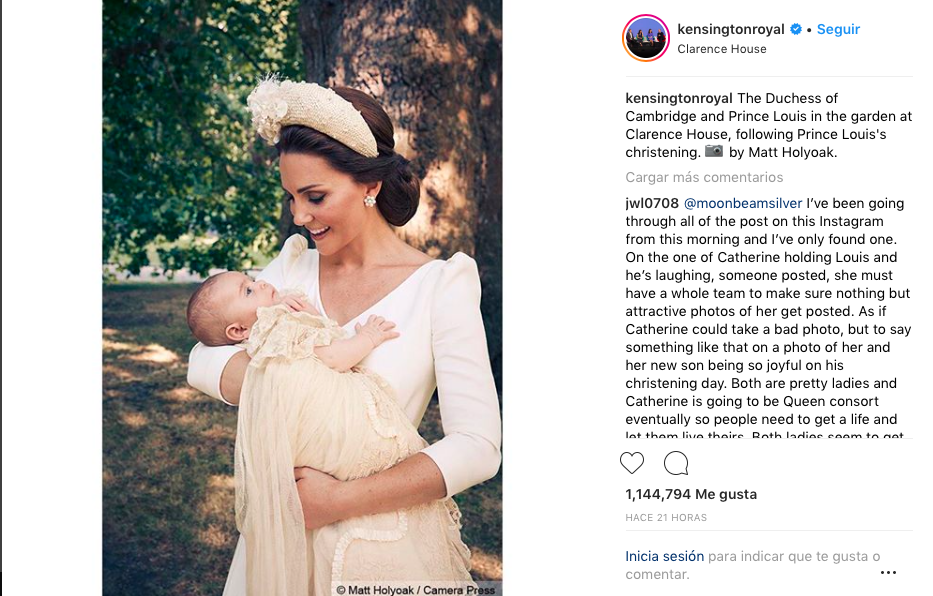Follow the account with Seguir
The height and width of the screenshot is (596, 933).
[838, 29]
